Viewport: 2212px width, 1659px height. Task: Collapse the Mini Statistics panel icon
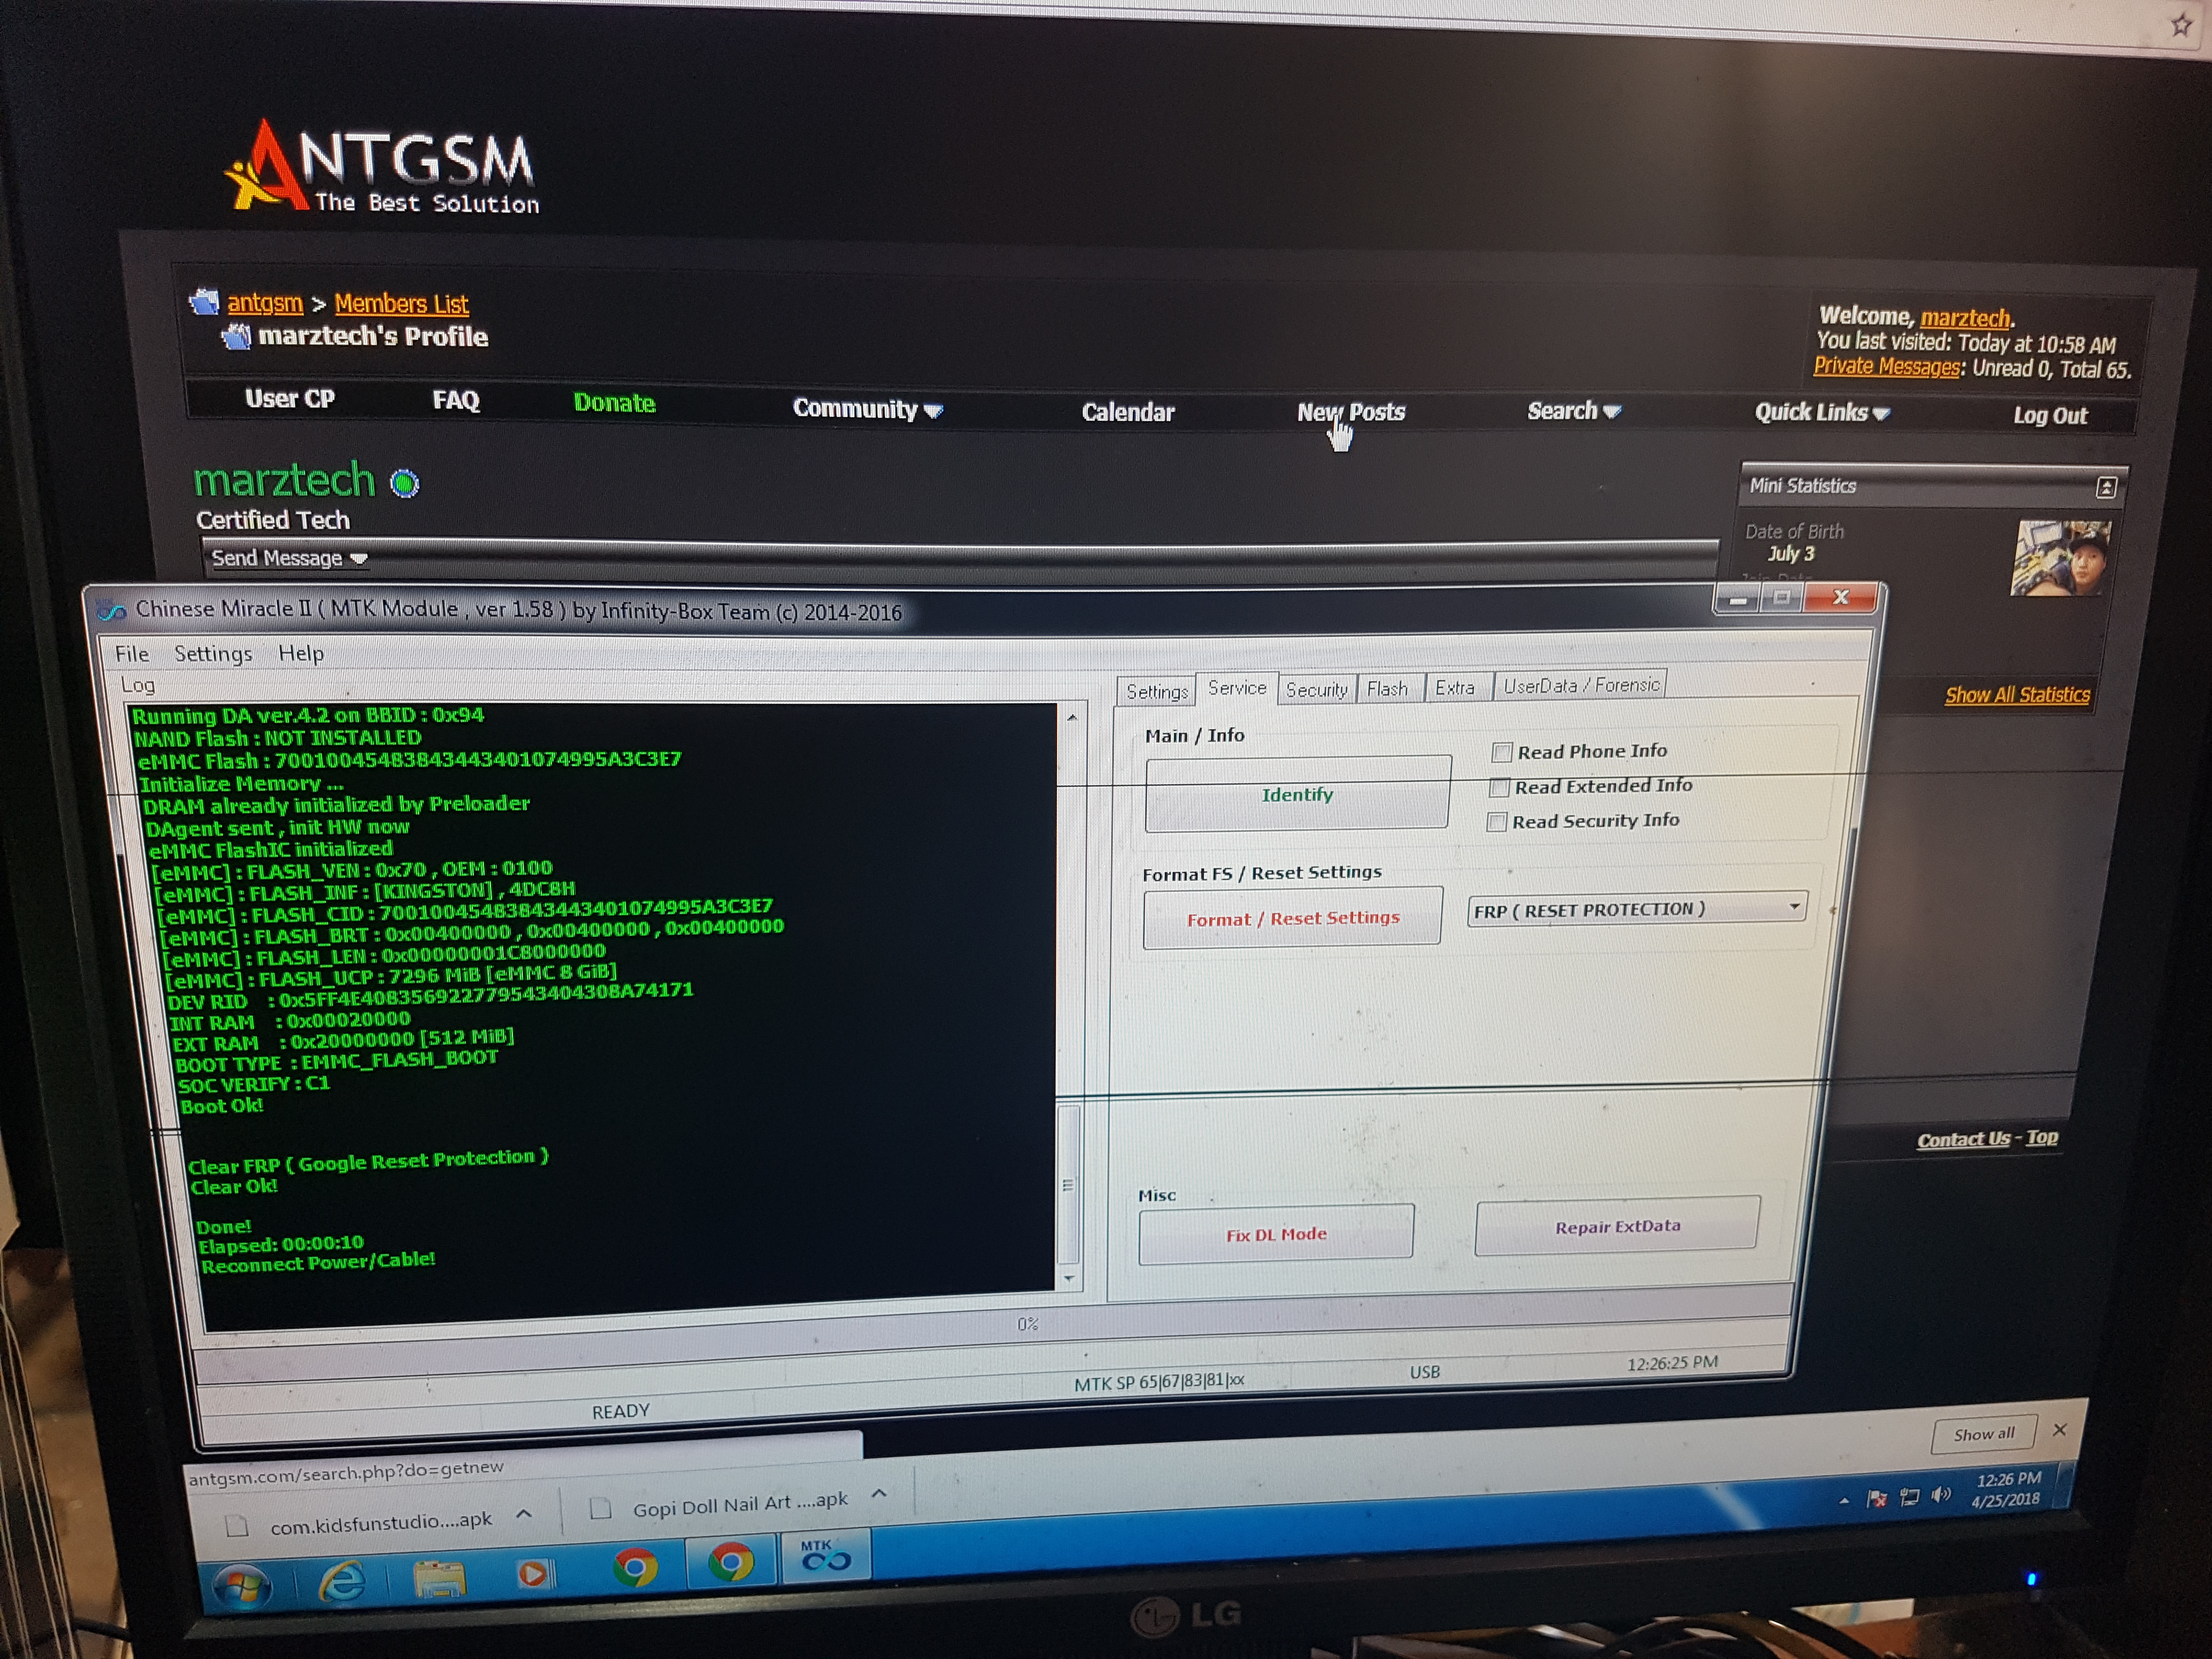pos(2106,487)
